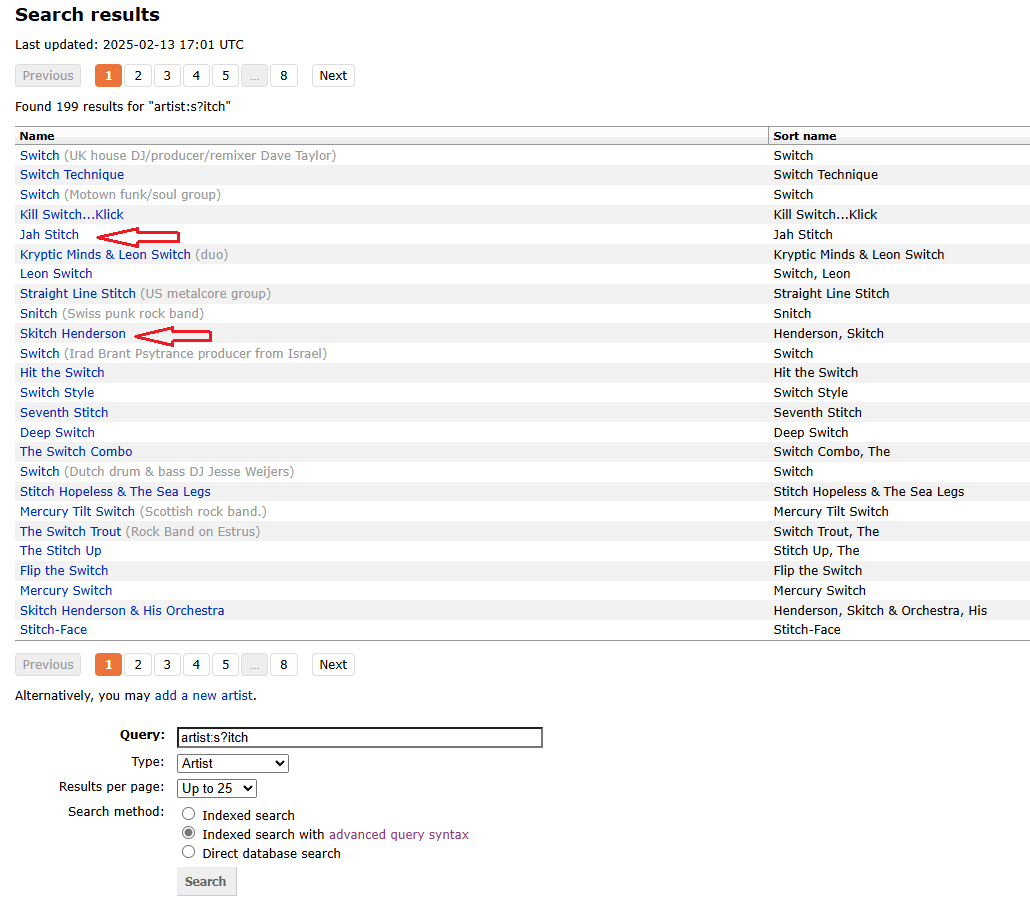Viewport: 1030px width, 903px height.
Task: Click sort name cell 'Switch Trout, The'
Action: click(826, 531)
